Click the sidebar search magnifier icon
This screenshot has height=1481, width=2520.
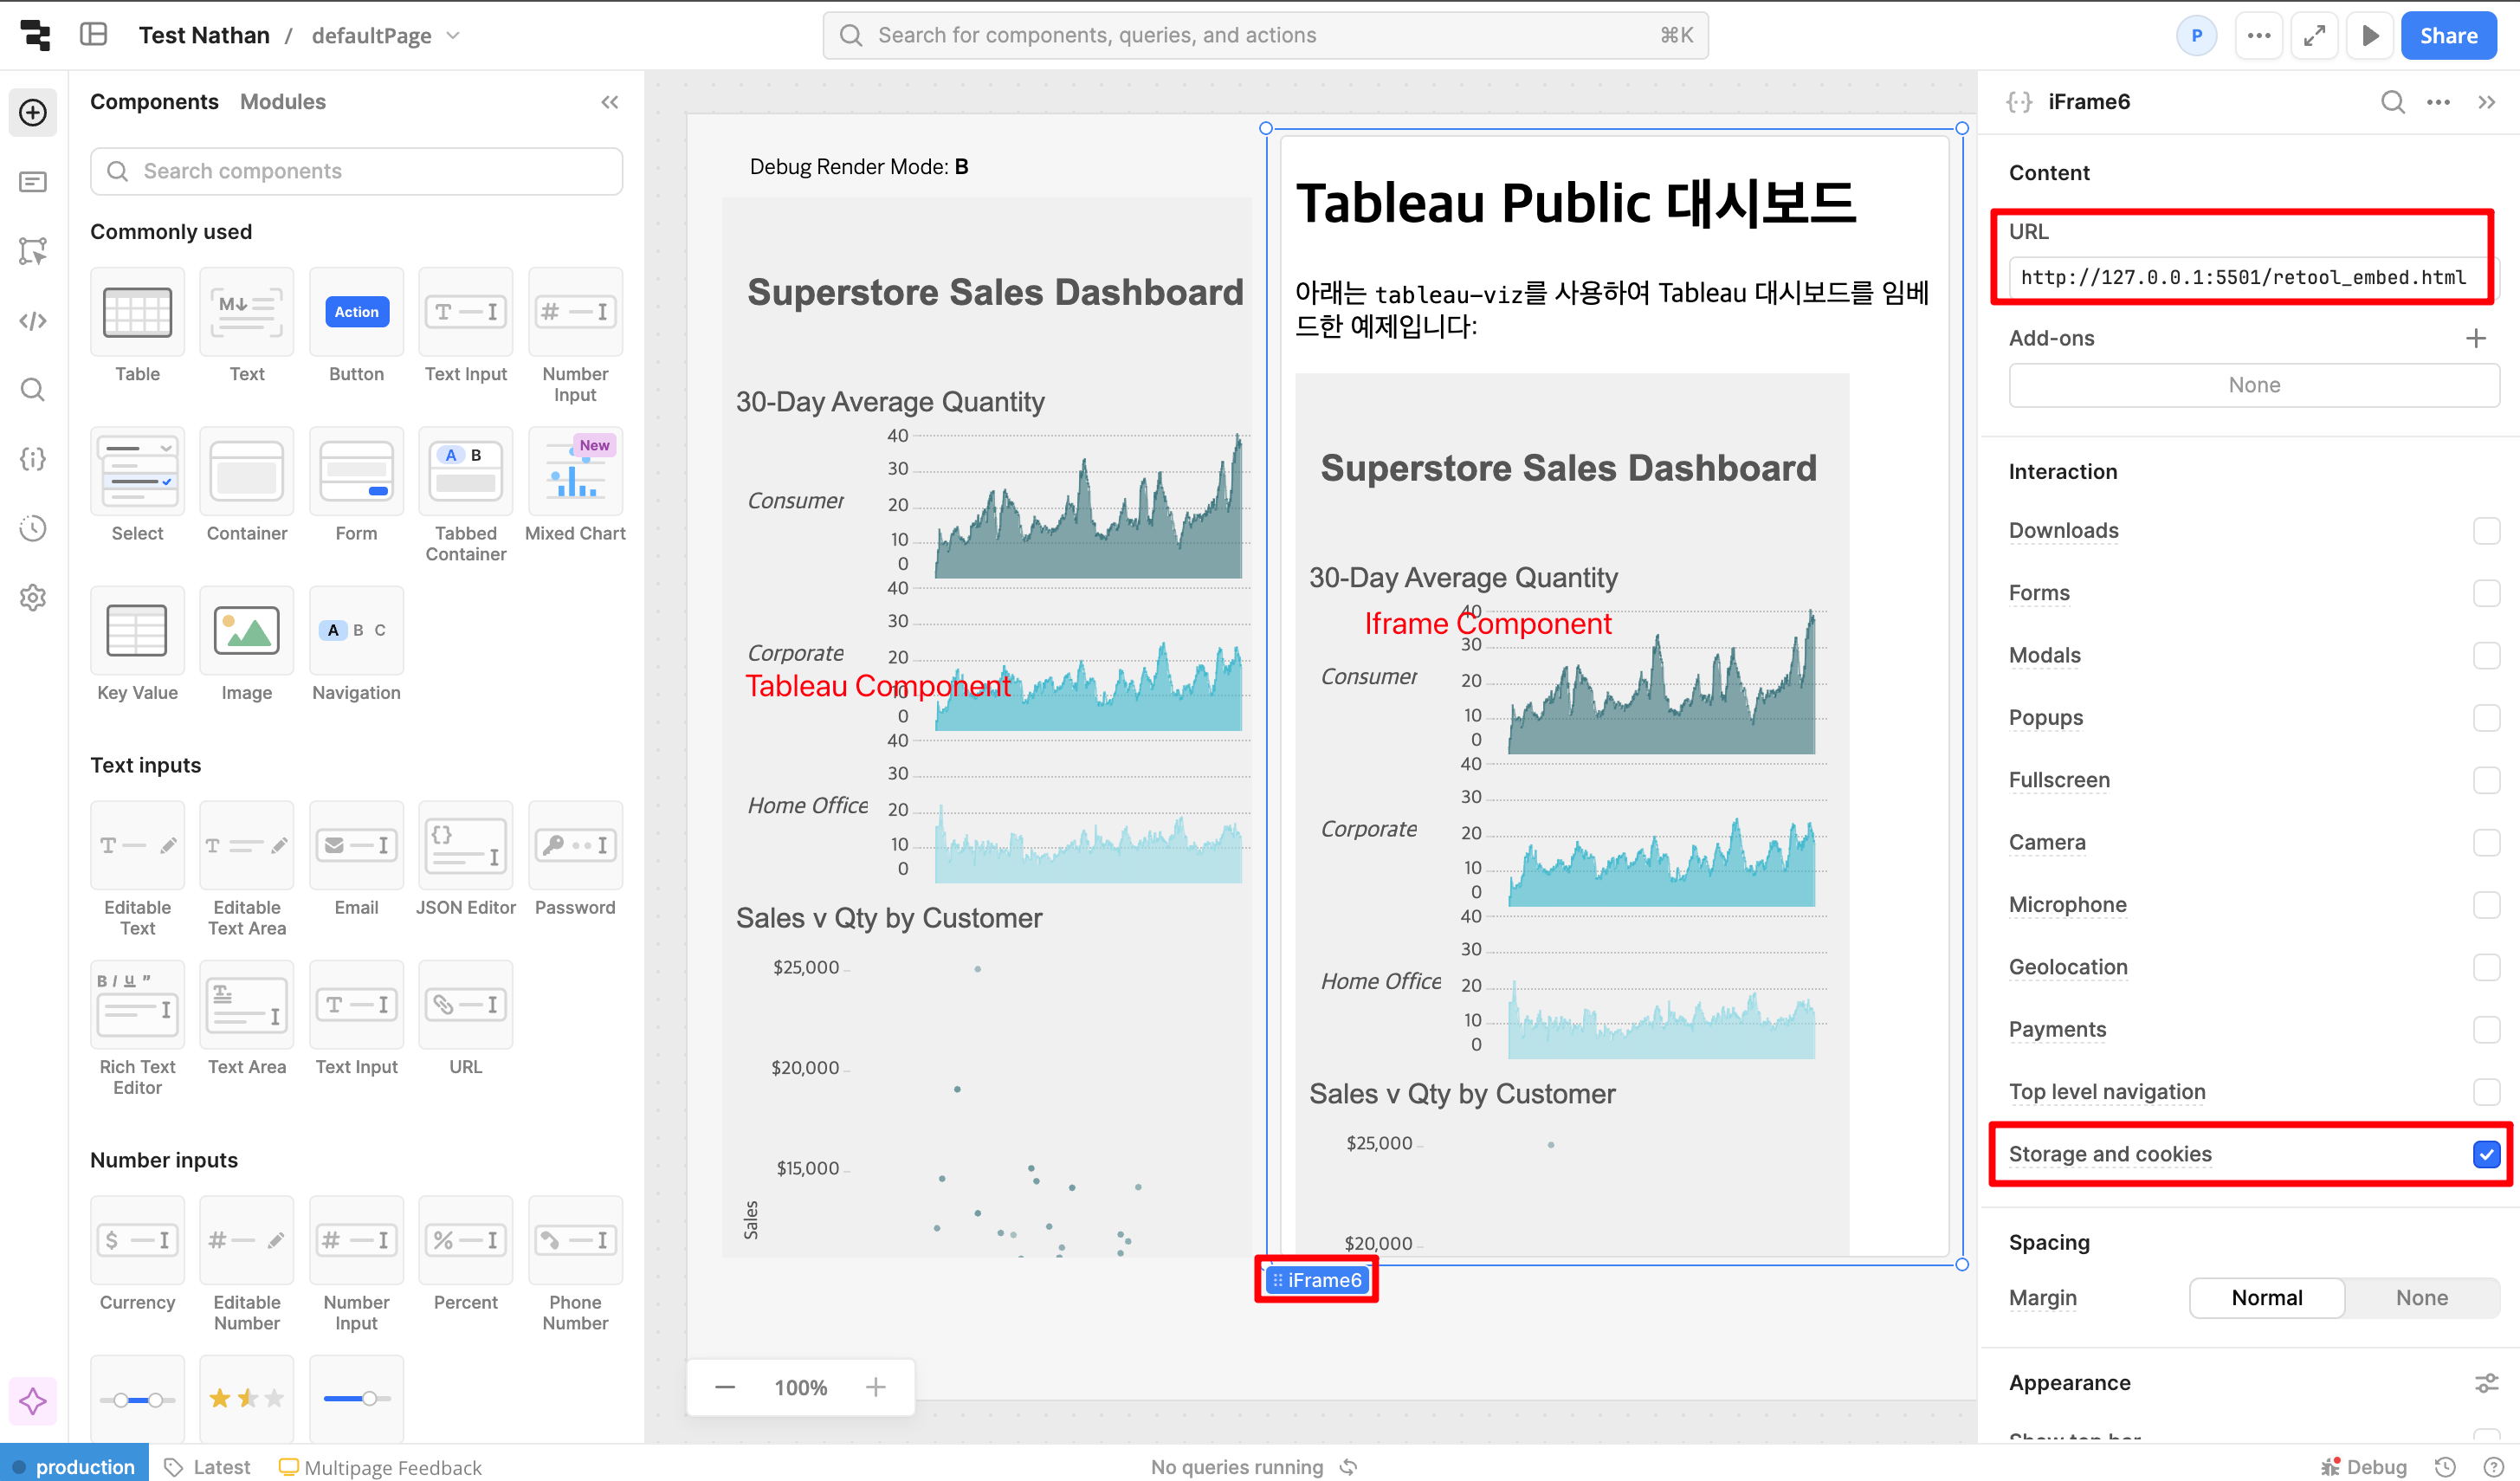tap(33, 390)
